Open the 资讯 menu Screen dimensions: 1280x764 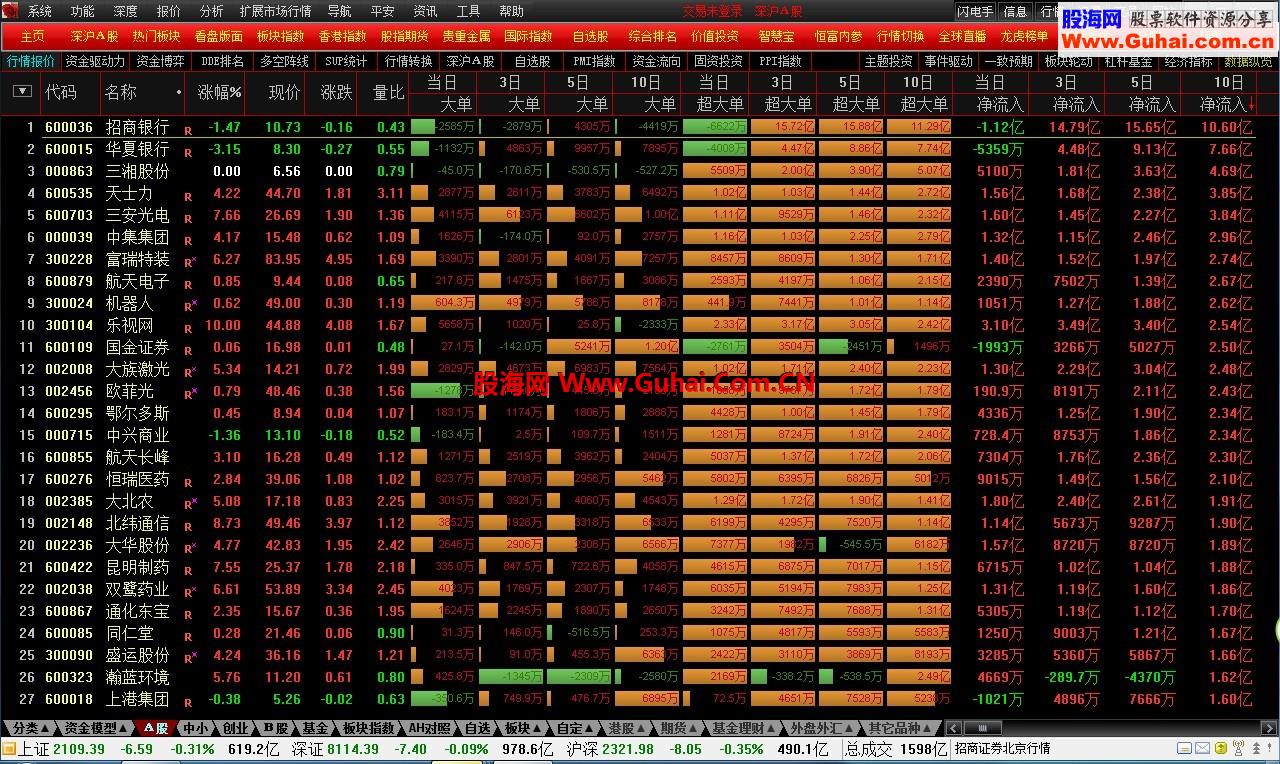425,12
